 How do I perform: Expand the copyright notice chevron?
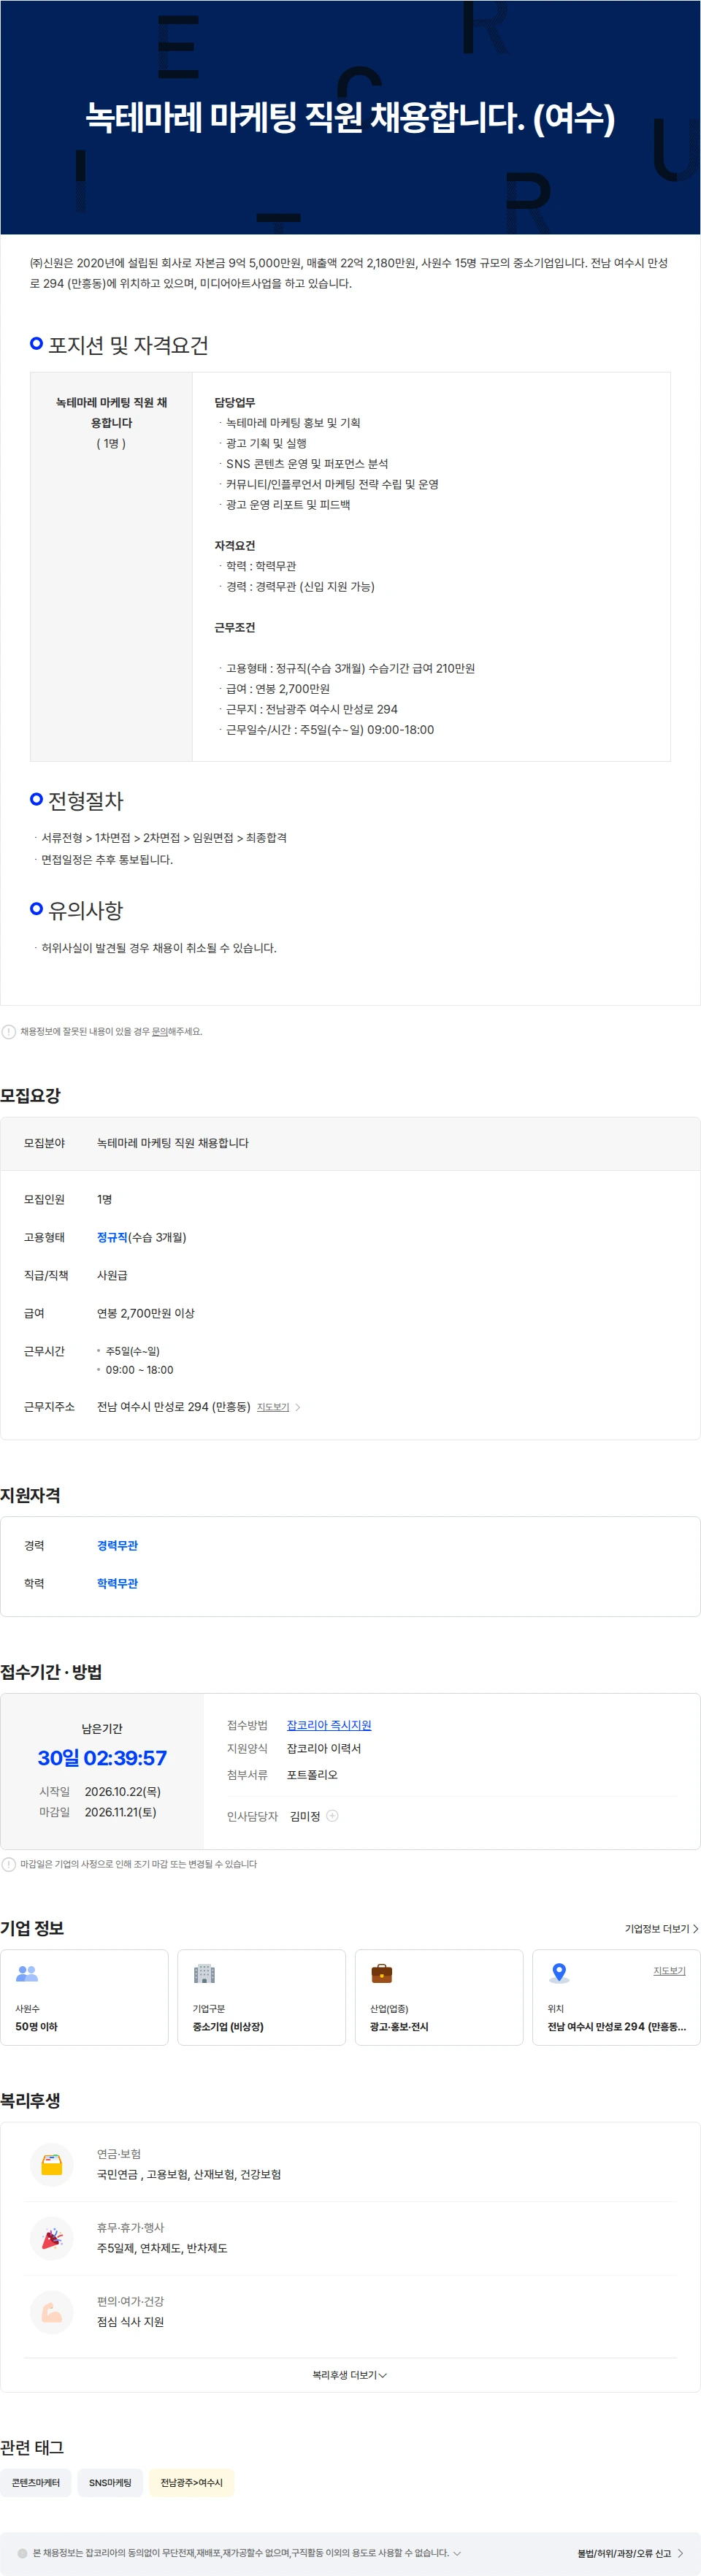(457, 2553)
